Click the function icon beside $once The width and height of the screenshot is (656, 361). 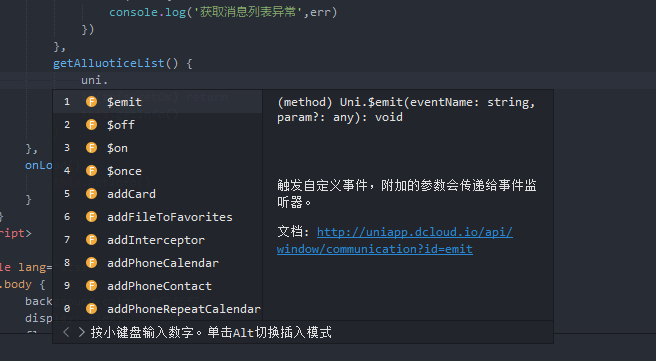coord(91,171)
